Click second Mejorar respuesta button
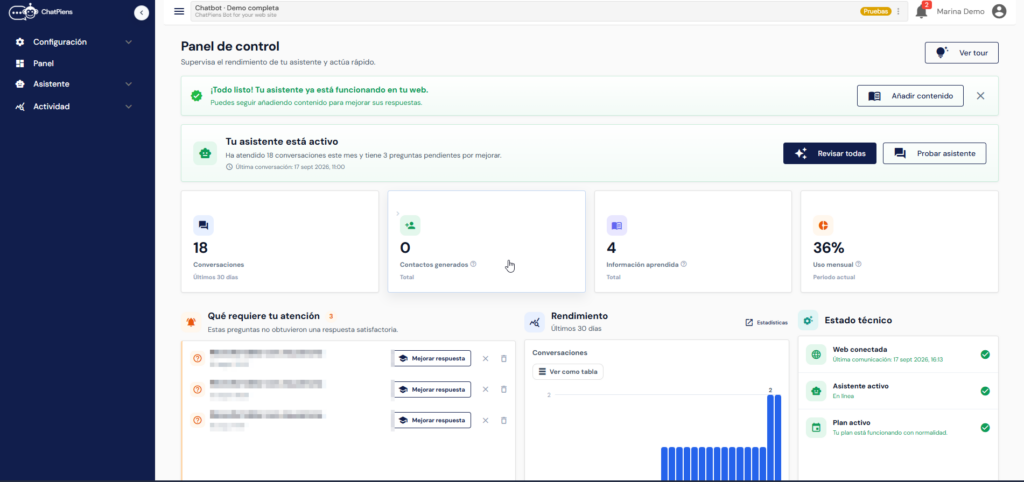The image size is (1024, 482). pos(432,389)
